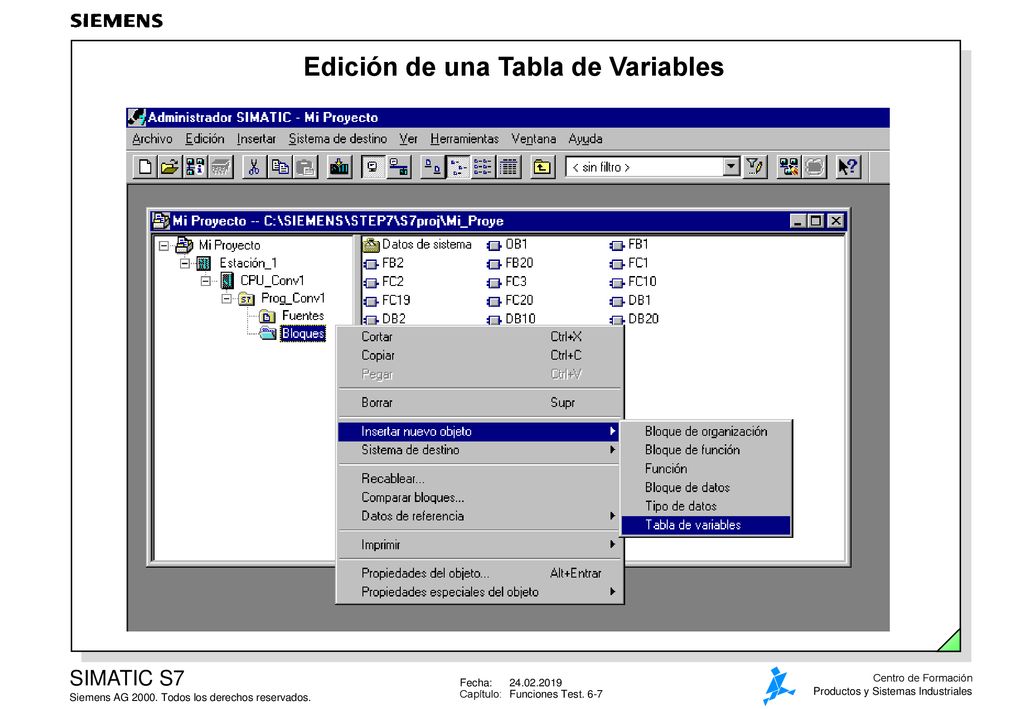
Task: Click the grayed network configuration icon
Action: tap(814, 167)
